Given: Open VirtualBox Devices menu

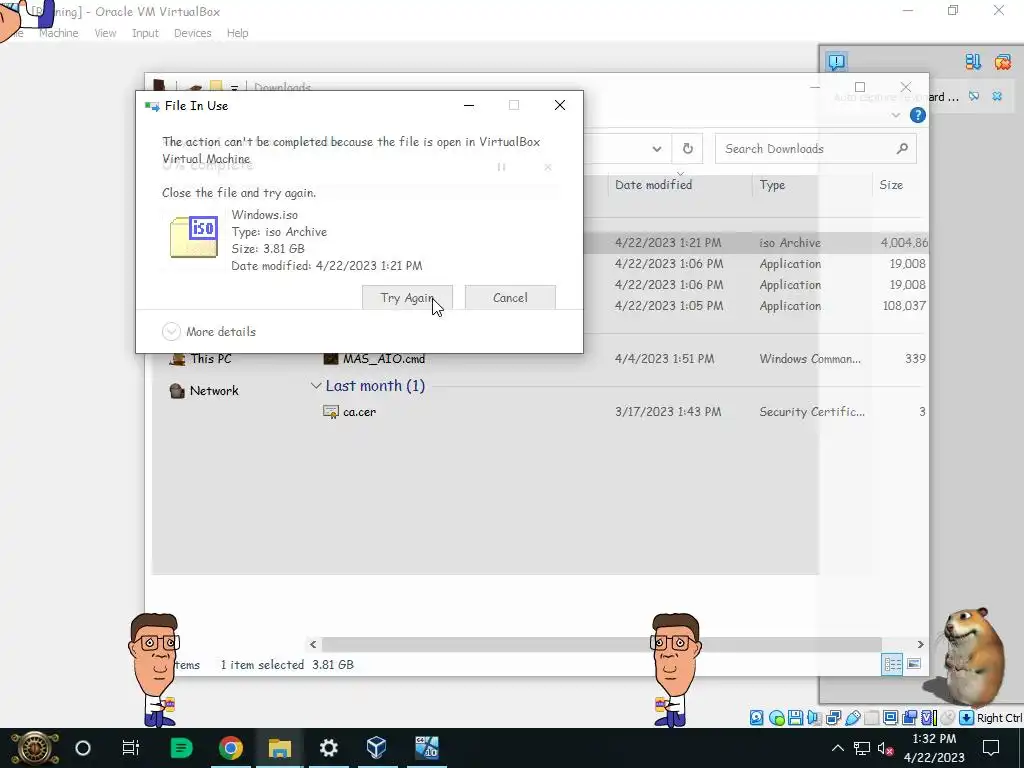Looking at the screenshot, I should click(x=193, y=33).
